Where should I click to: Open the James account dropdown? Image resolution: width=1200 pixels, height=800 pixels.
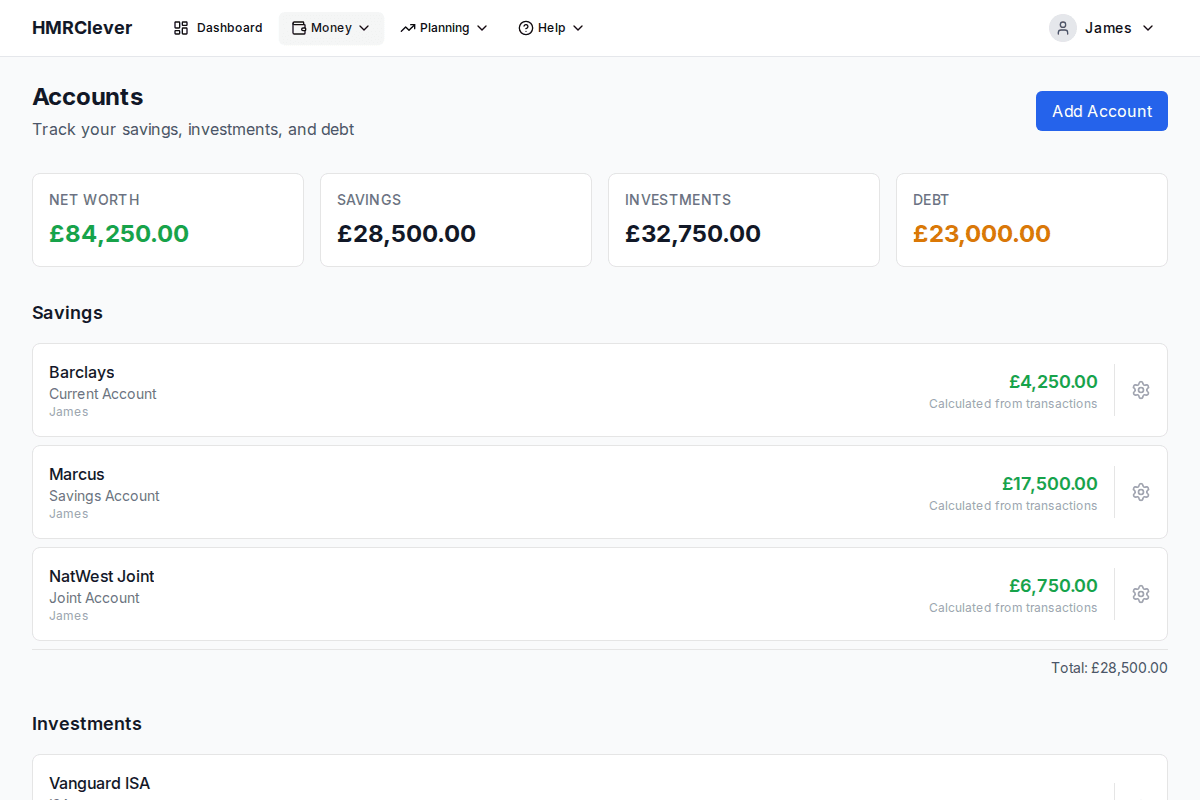pyautogui.click(x=1147, y=28)
